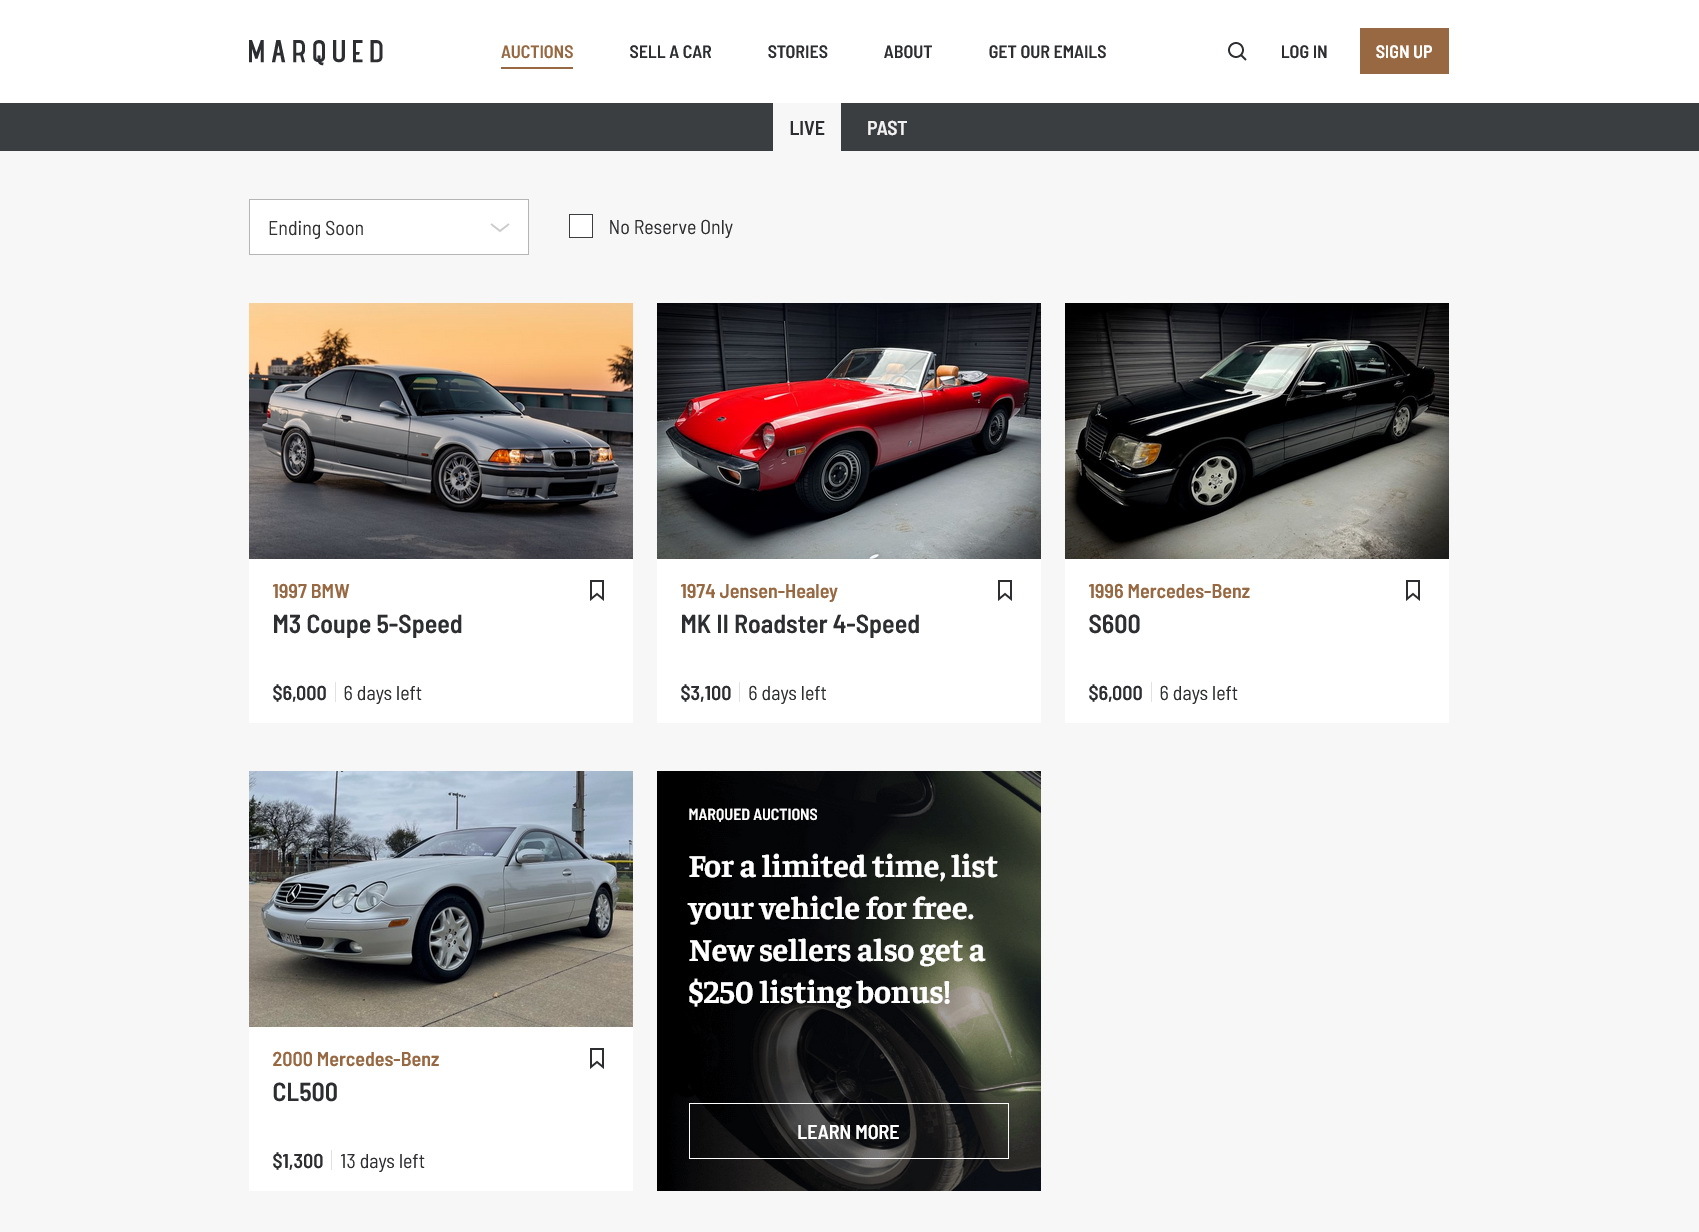Image resolution: width=1699 pixels, height=1232 pixels.
Task: Switch to the Past auctions tab
Action: (x=886, y=128)
